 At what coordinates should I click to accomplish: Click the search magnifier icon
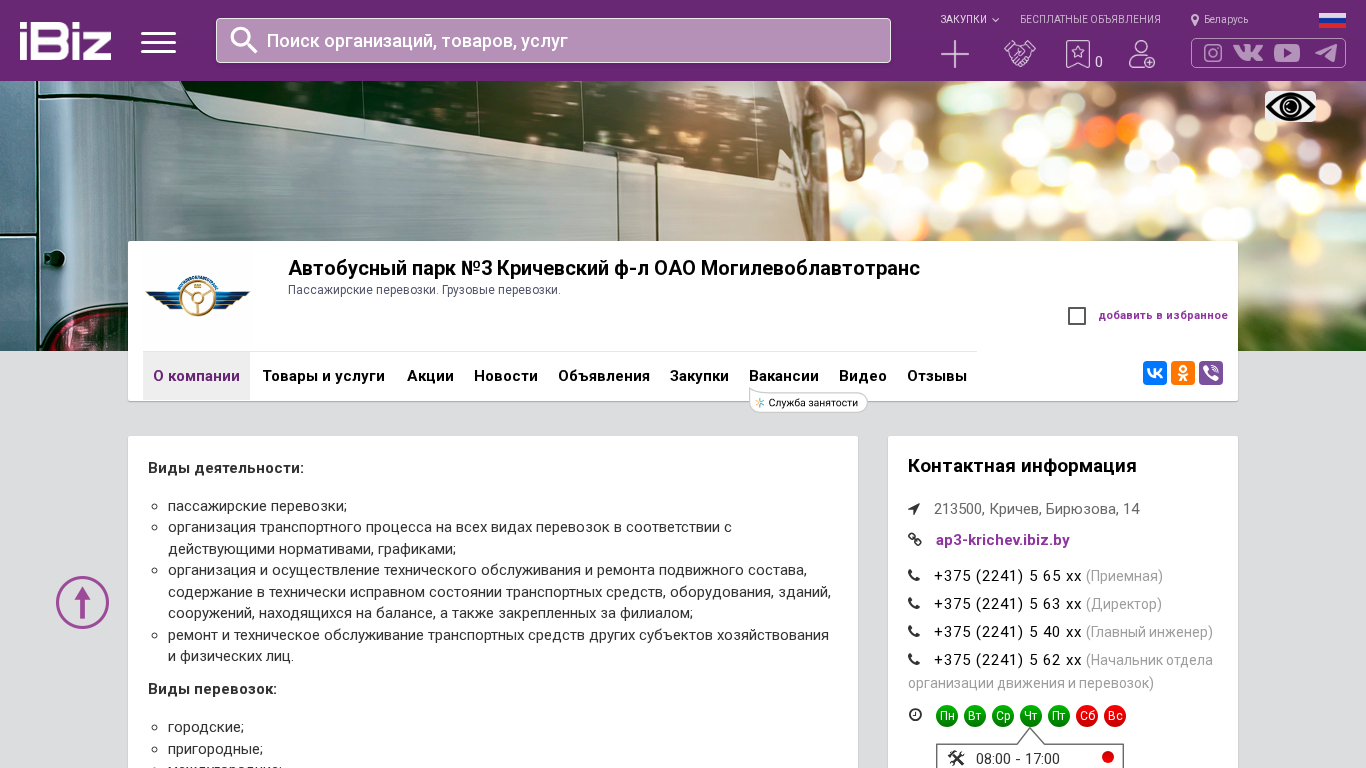click(244, 40)
